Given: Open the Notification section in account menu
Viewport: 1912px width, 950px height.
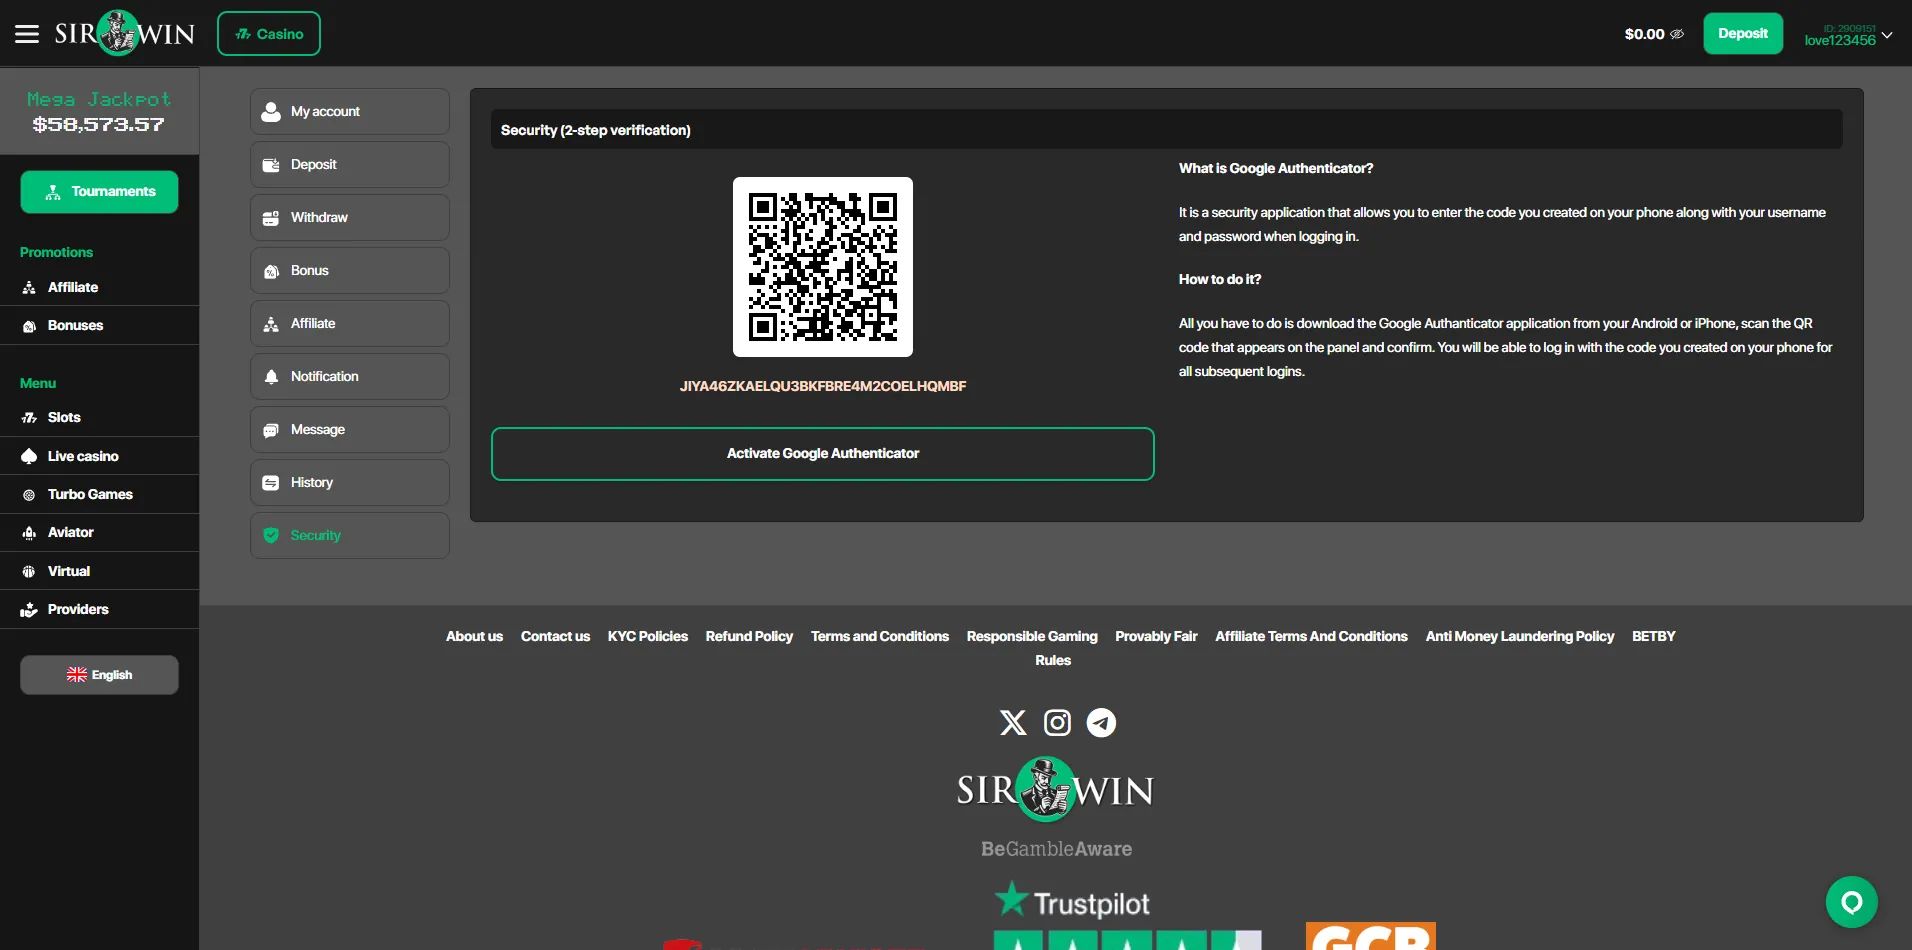Looking at the screenshot, I should click(324, 376).
